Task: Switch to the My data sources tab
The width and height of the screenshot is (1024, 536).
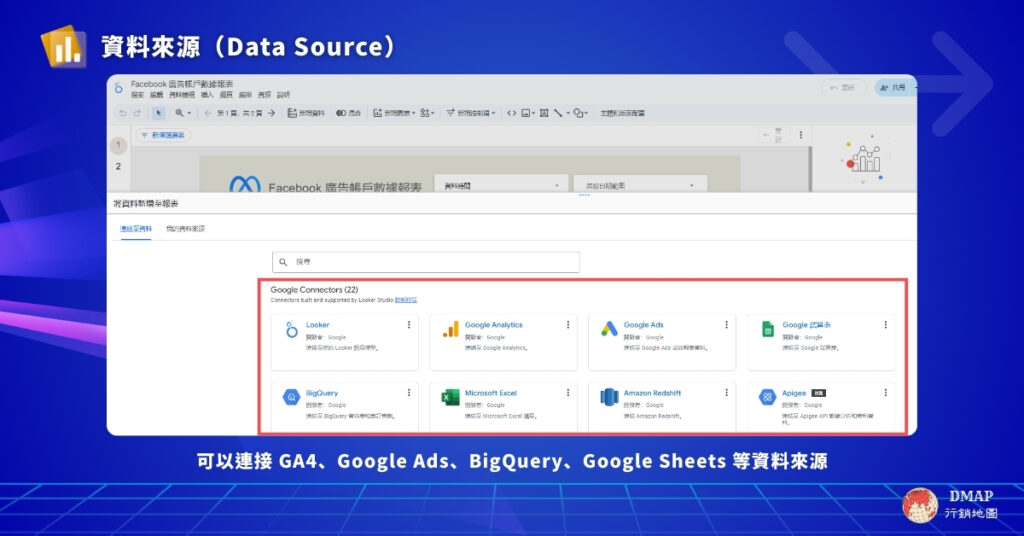Action: pyautogui.click(x=186, y=229)
